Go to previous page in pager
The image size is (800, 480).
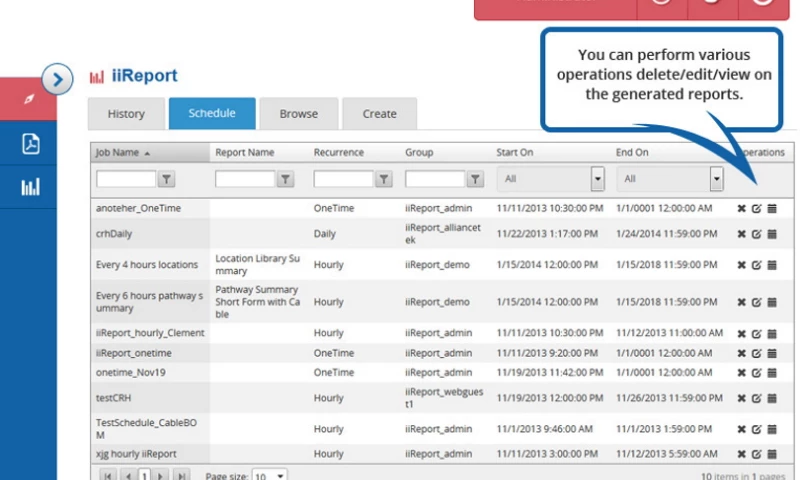(128, 475)
